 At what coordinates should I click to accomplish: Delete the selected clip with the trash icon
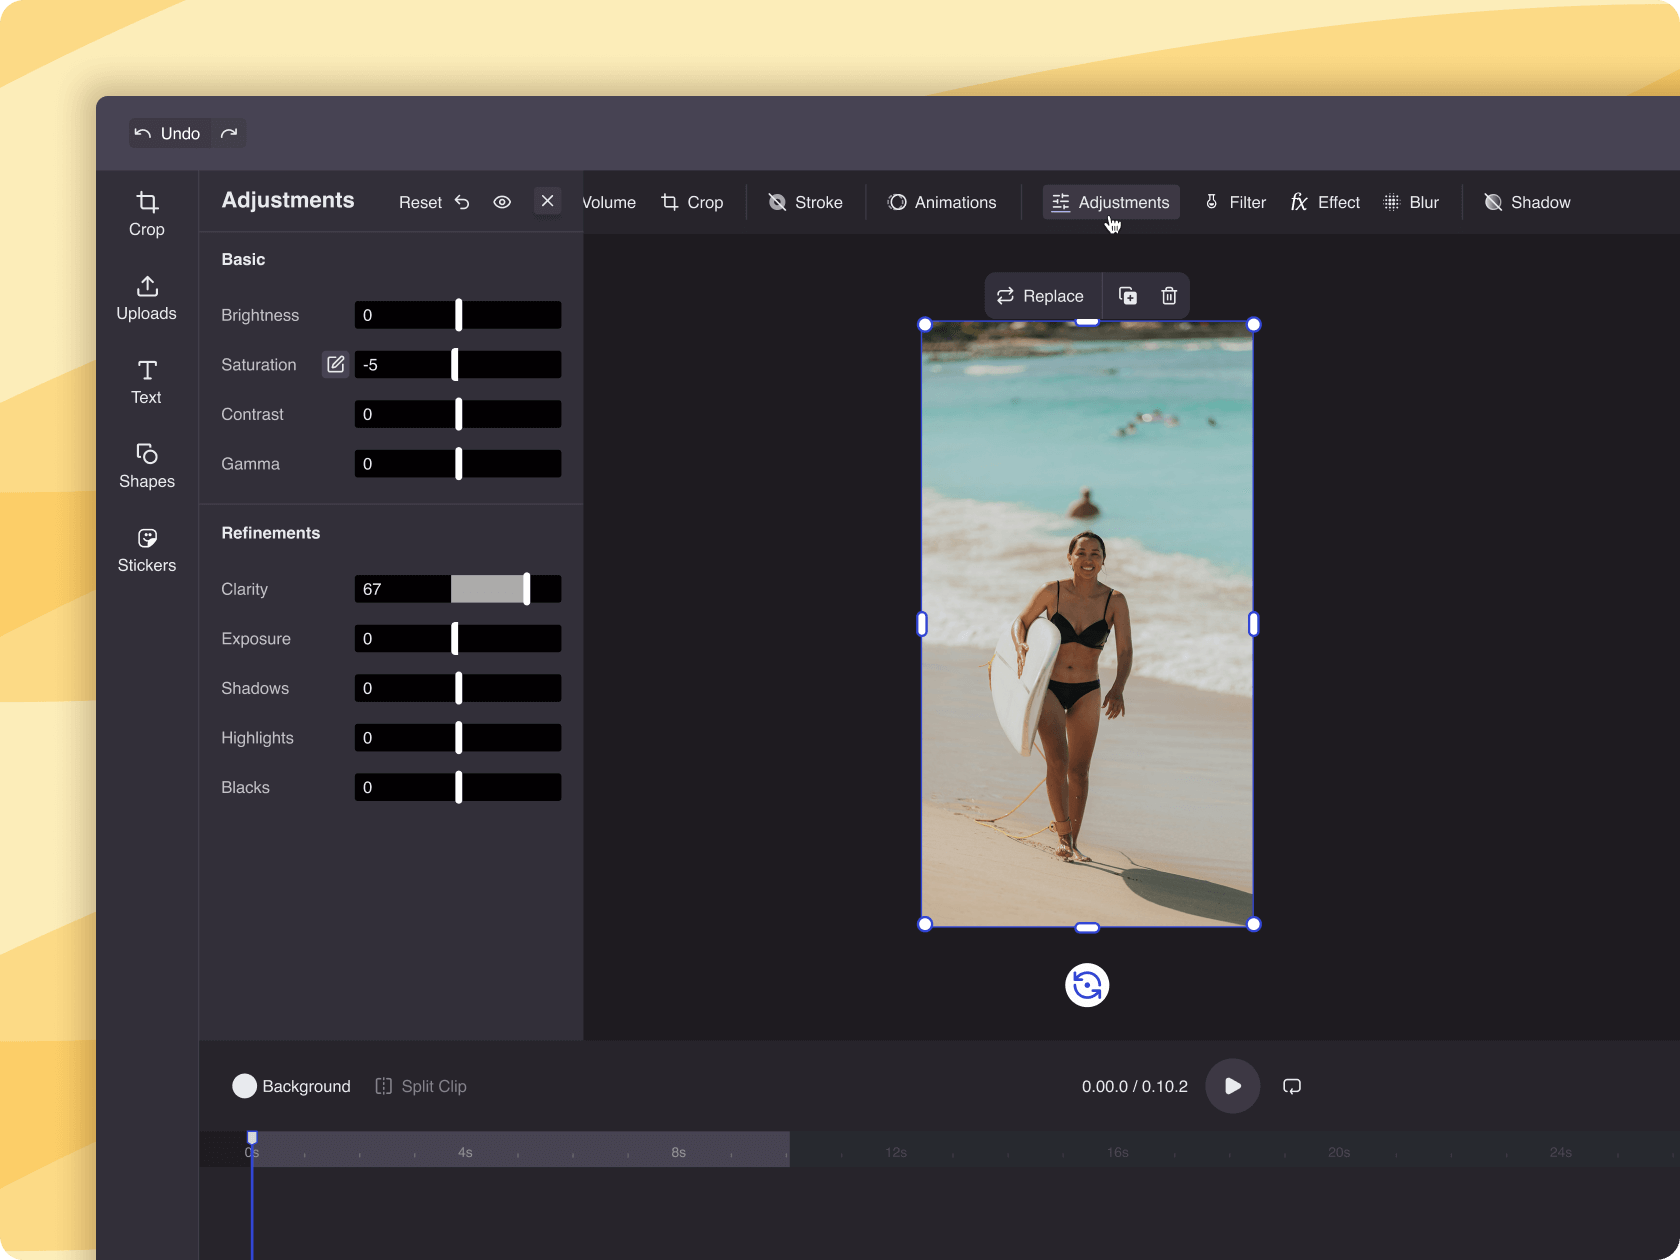coord(1167,296)
